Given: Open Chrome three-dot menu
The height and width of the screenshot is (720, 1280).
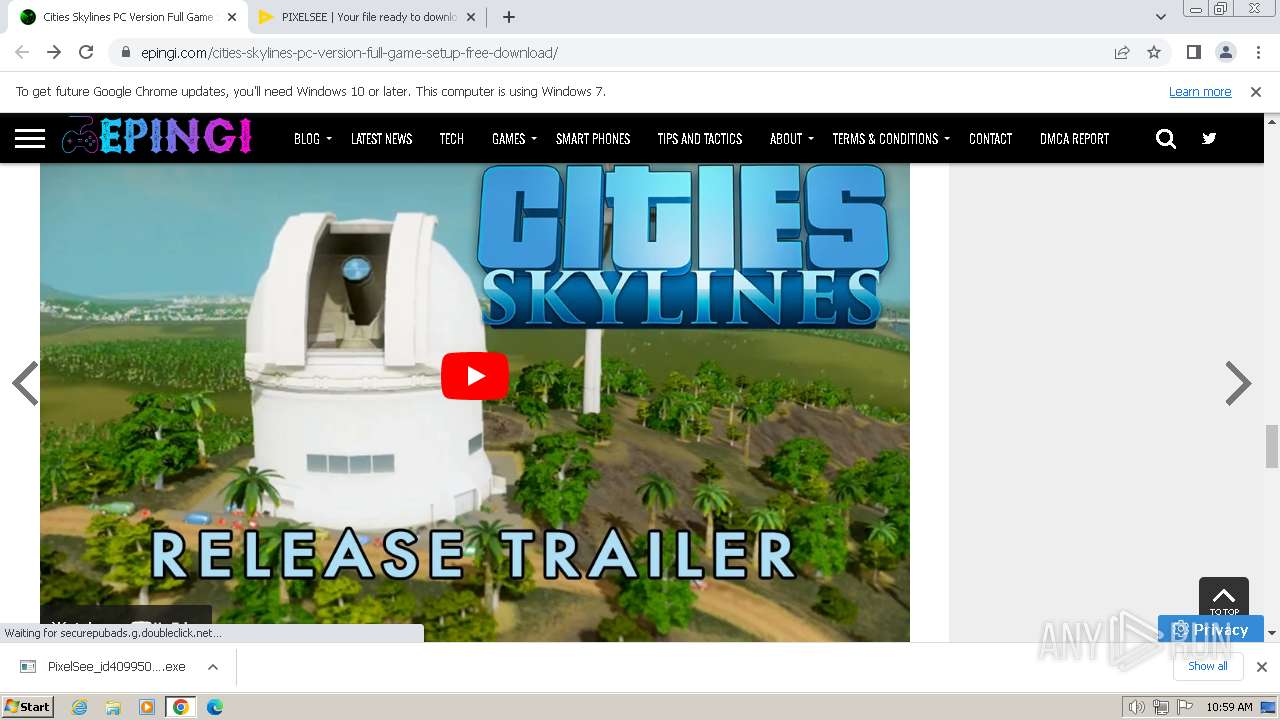Looking at the screenshot, I should (x=1257, y=53).
